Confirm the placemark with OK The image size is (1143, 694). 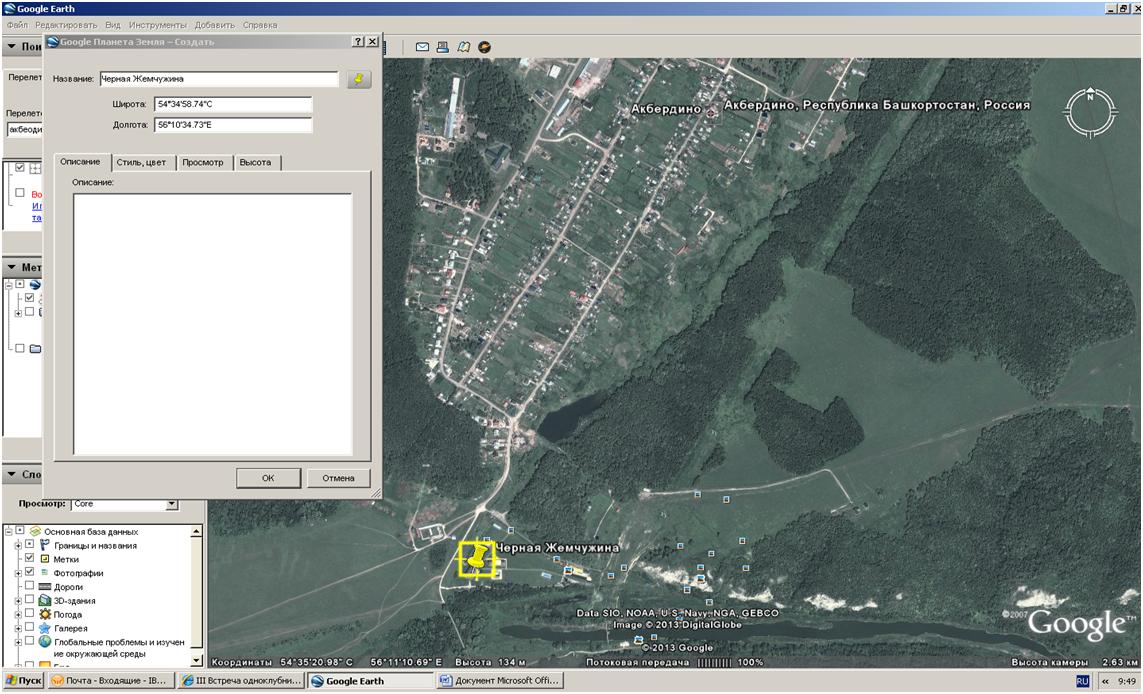pyautogui.click(x=268, y=478)
